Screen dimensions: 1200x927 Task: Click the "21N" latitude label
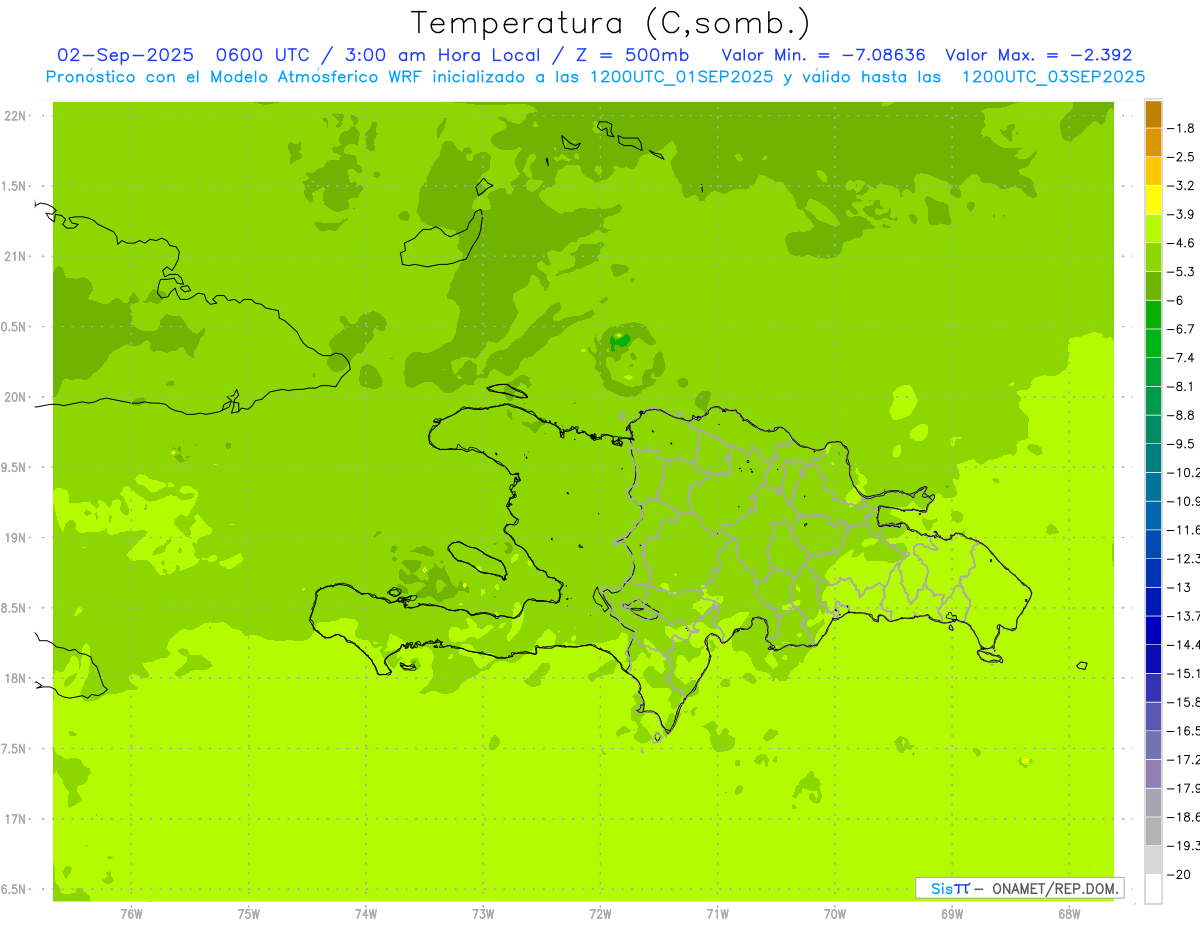[16, 256]
